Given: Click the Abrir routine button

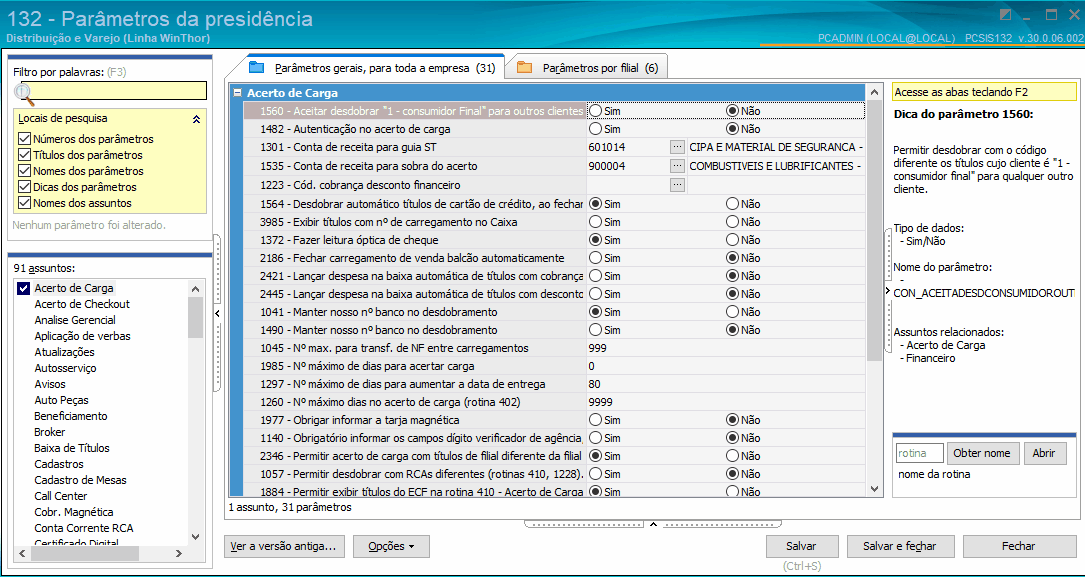Looking at the screenshot, I should 1045,454.
